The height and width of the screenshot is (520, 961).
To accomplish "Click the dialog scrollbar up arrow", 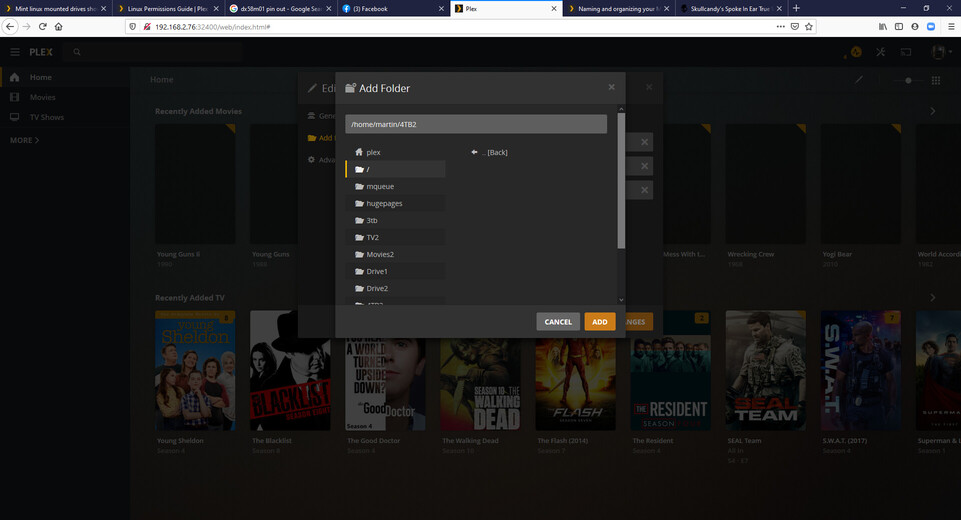I will [621, 109].
